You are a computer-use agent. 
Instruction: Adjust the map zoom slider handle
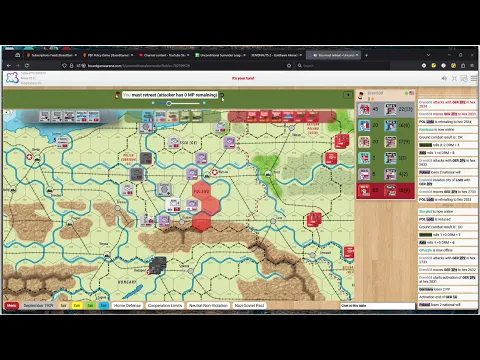(x=169, y=103)
